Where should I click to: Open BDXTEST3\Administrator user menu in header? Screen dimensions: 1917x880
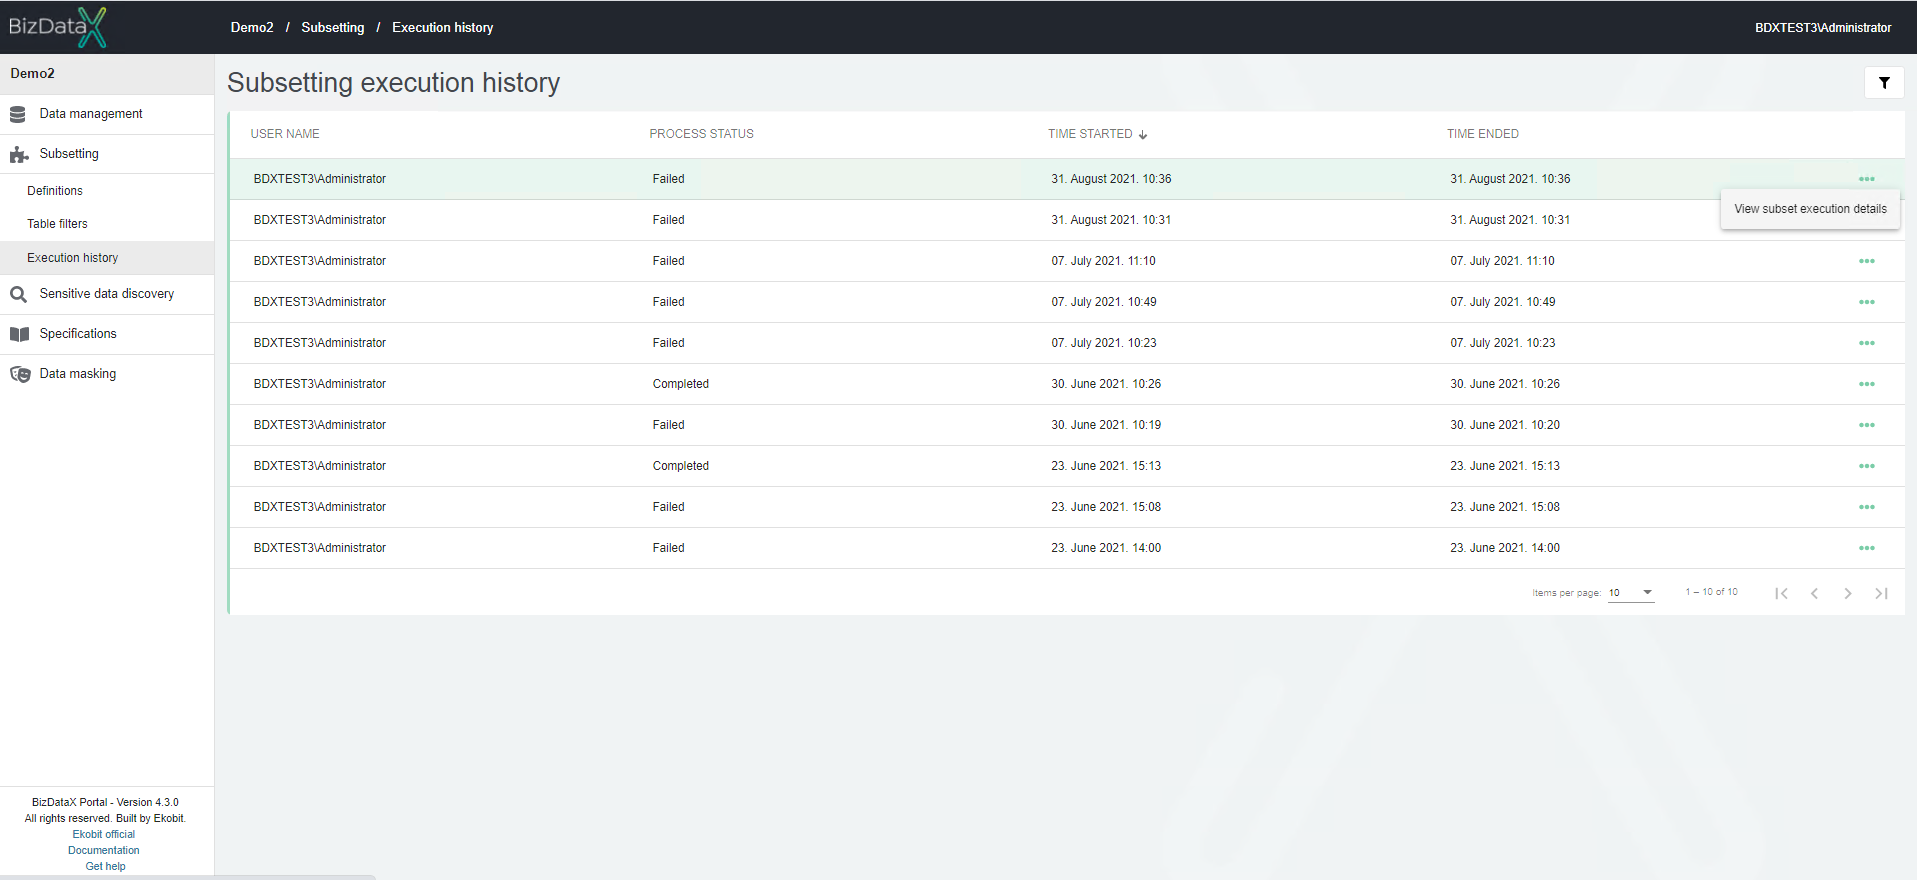coord(1823,28)
